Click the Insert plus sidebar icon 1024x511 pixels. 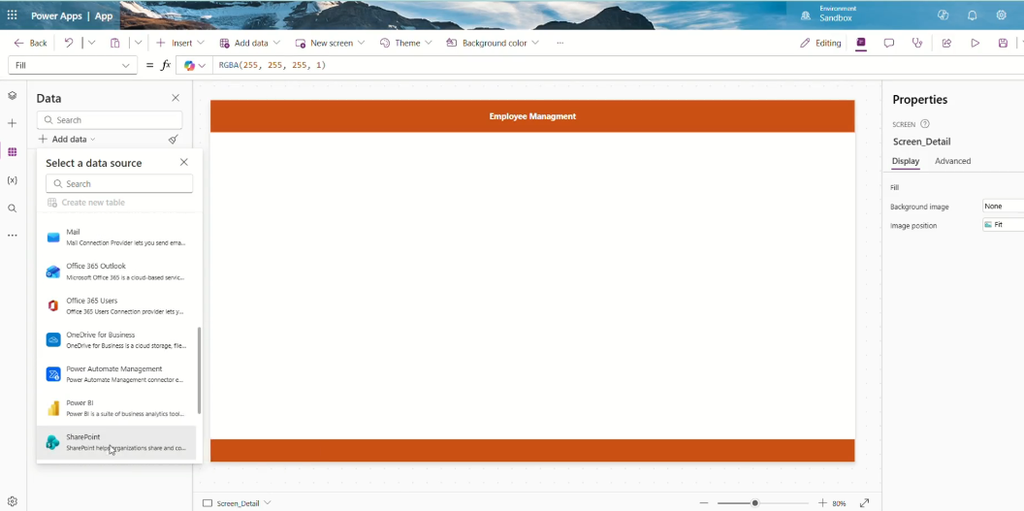[x=12, y=123]
